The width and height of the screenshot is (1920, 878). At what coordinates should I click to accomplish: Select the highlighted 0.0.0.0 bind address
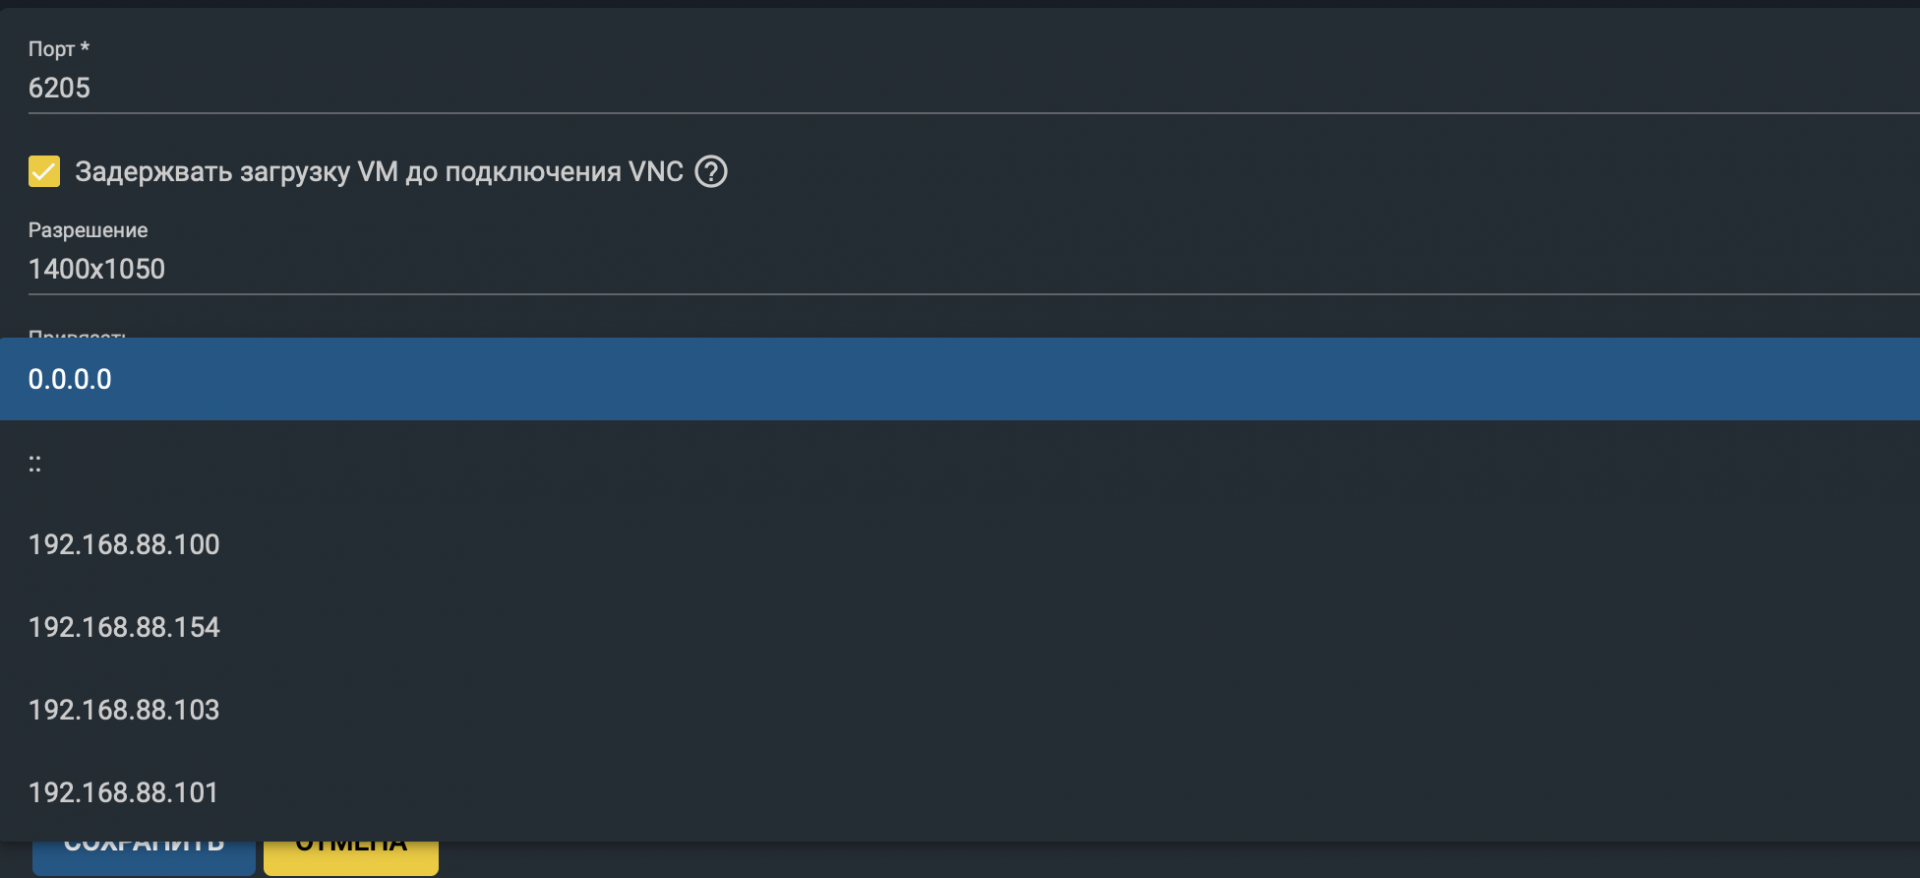pyautogui.click(x=70, y=379)
